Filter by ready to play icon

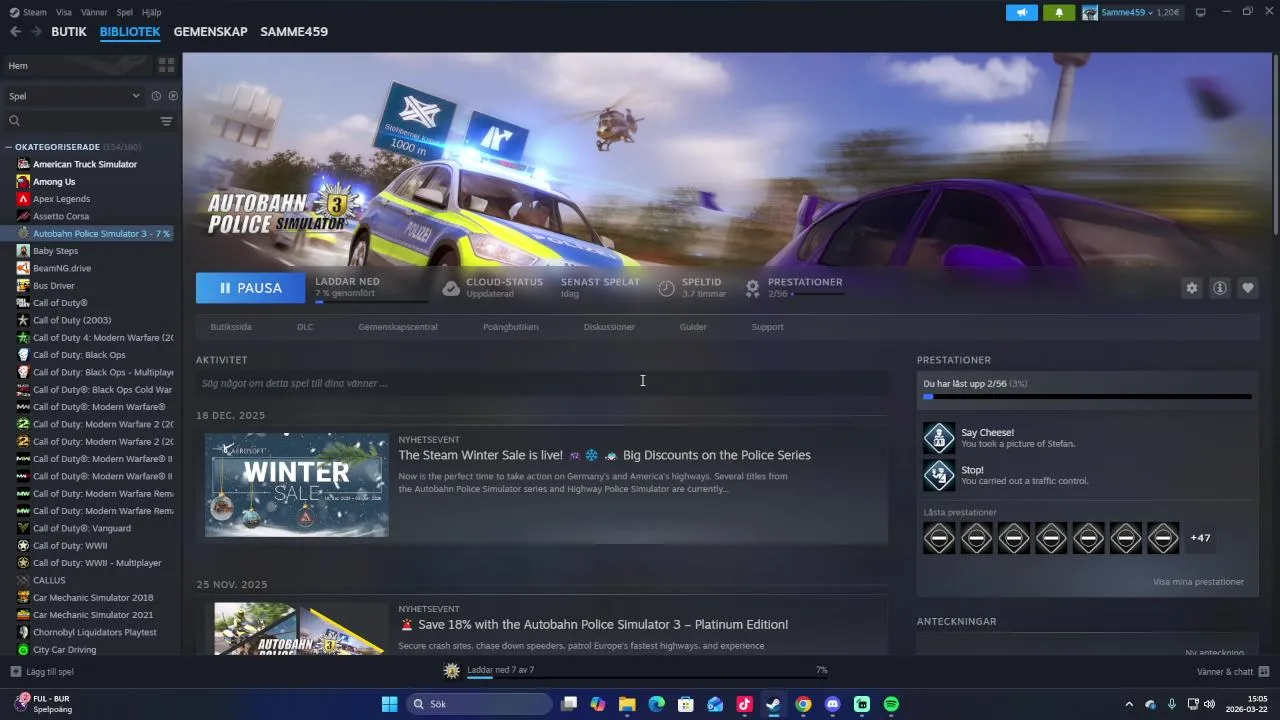[x=173, y=96]
